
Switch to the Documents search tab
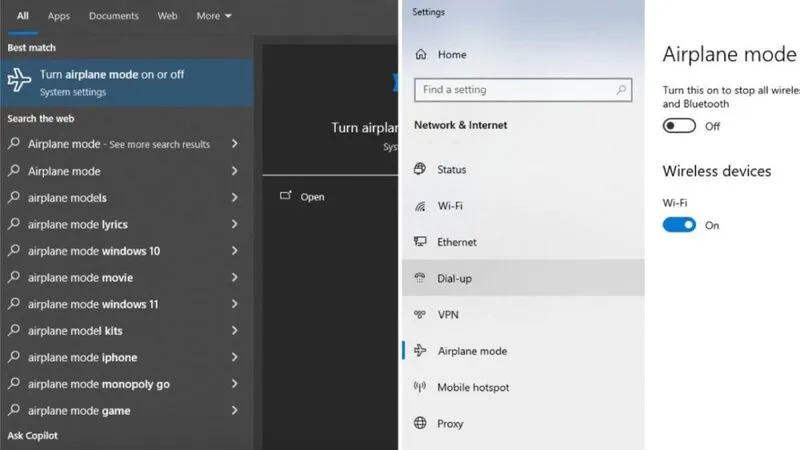click(x=114, y=16)
